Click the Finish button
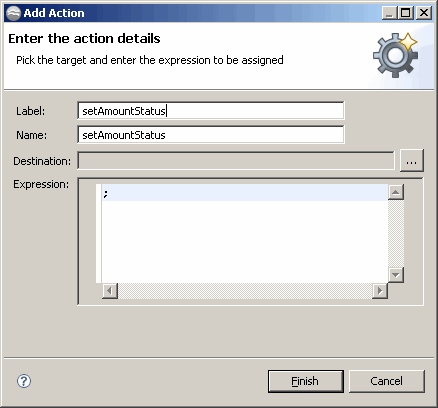 pyautogui.click(x=306, y=381)
